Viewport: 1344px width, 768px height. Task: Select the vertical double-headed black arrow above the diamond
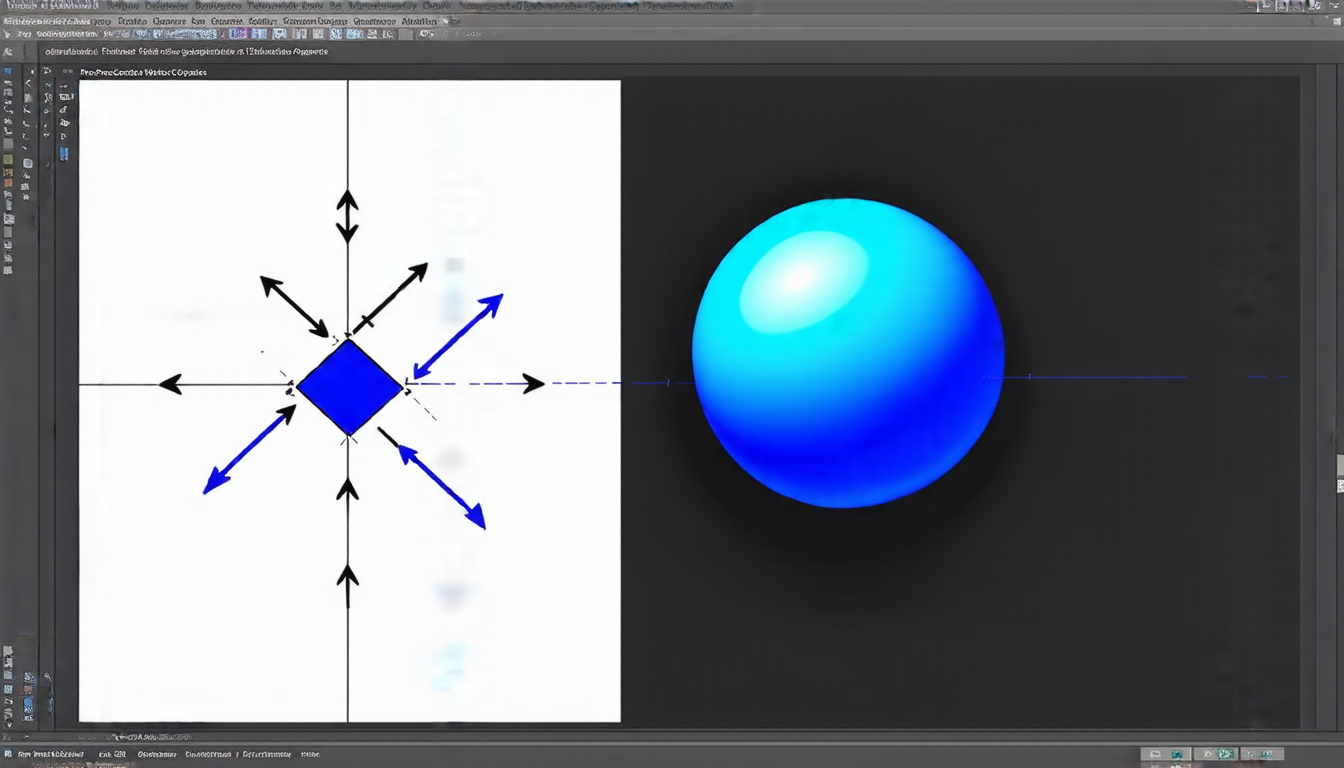(x=347, y=216)
